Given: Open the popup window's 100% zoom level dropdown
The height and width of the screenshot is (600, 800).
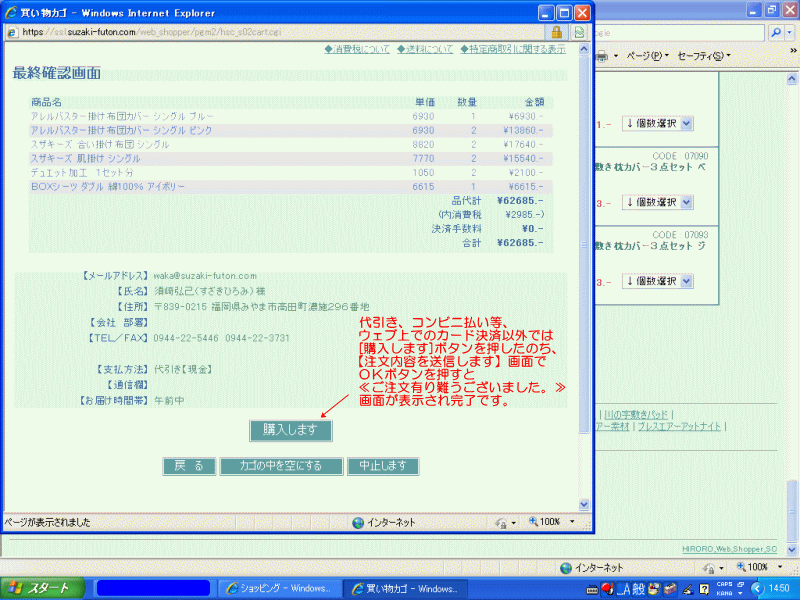Looking at the screenshot, I should click(572, 522).
